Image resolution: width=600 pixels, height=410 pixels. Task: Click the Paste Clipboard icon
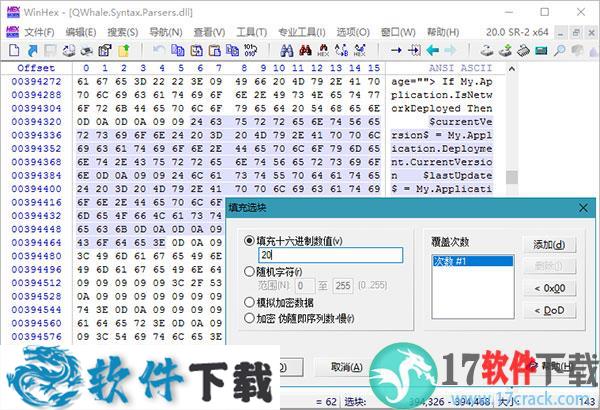(x=214, y=50)
